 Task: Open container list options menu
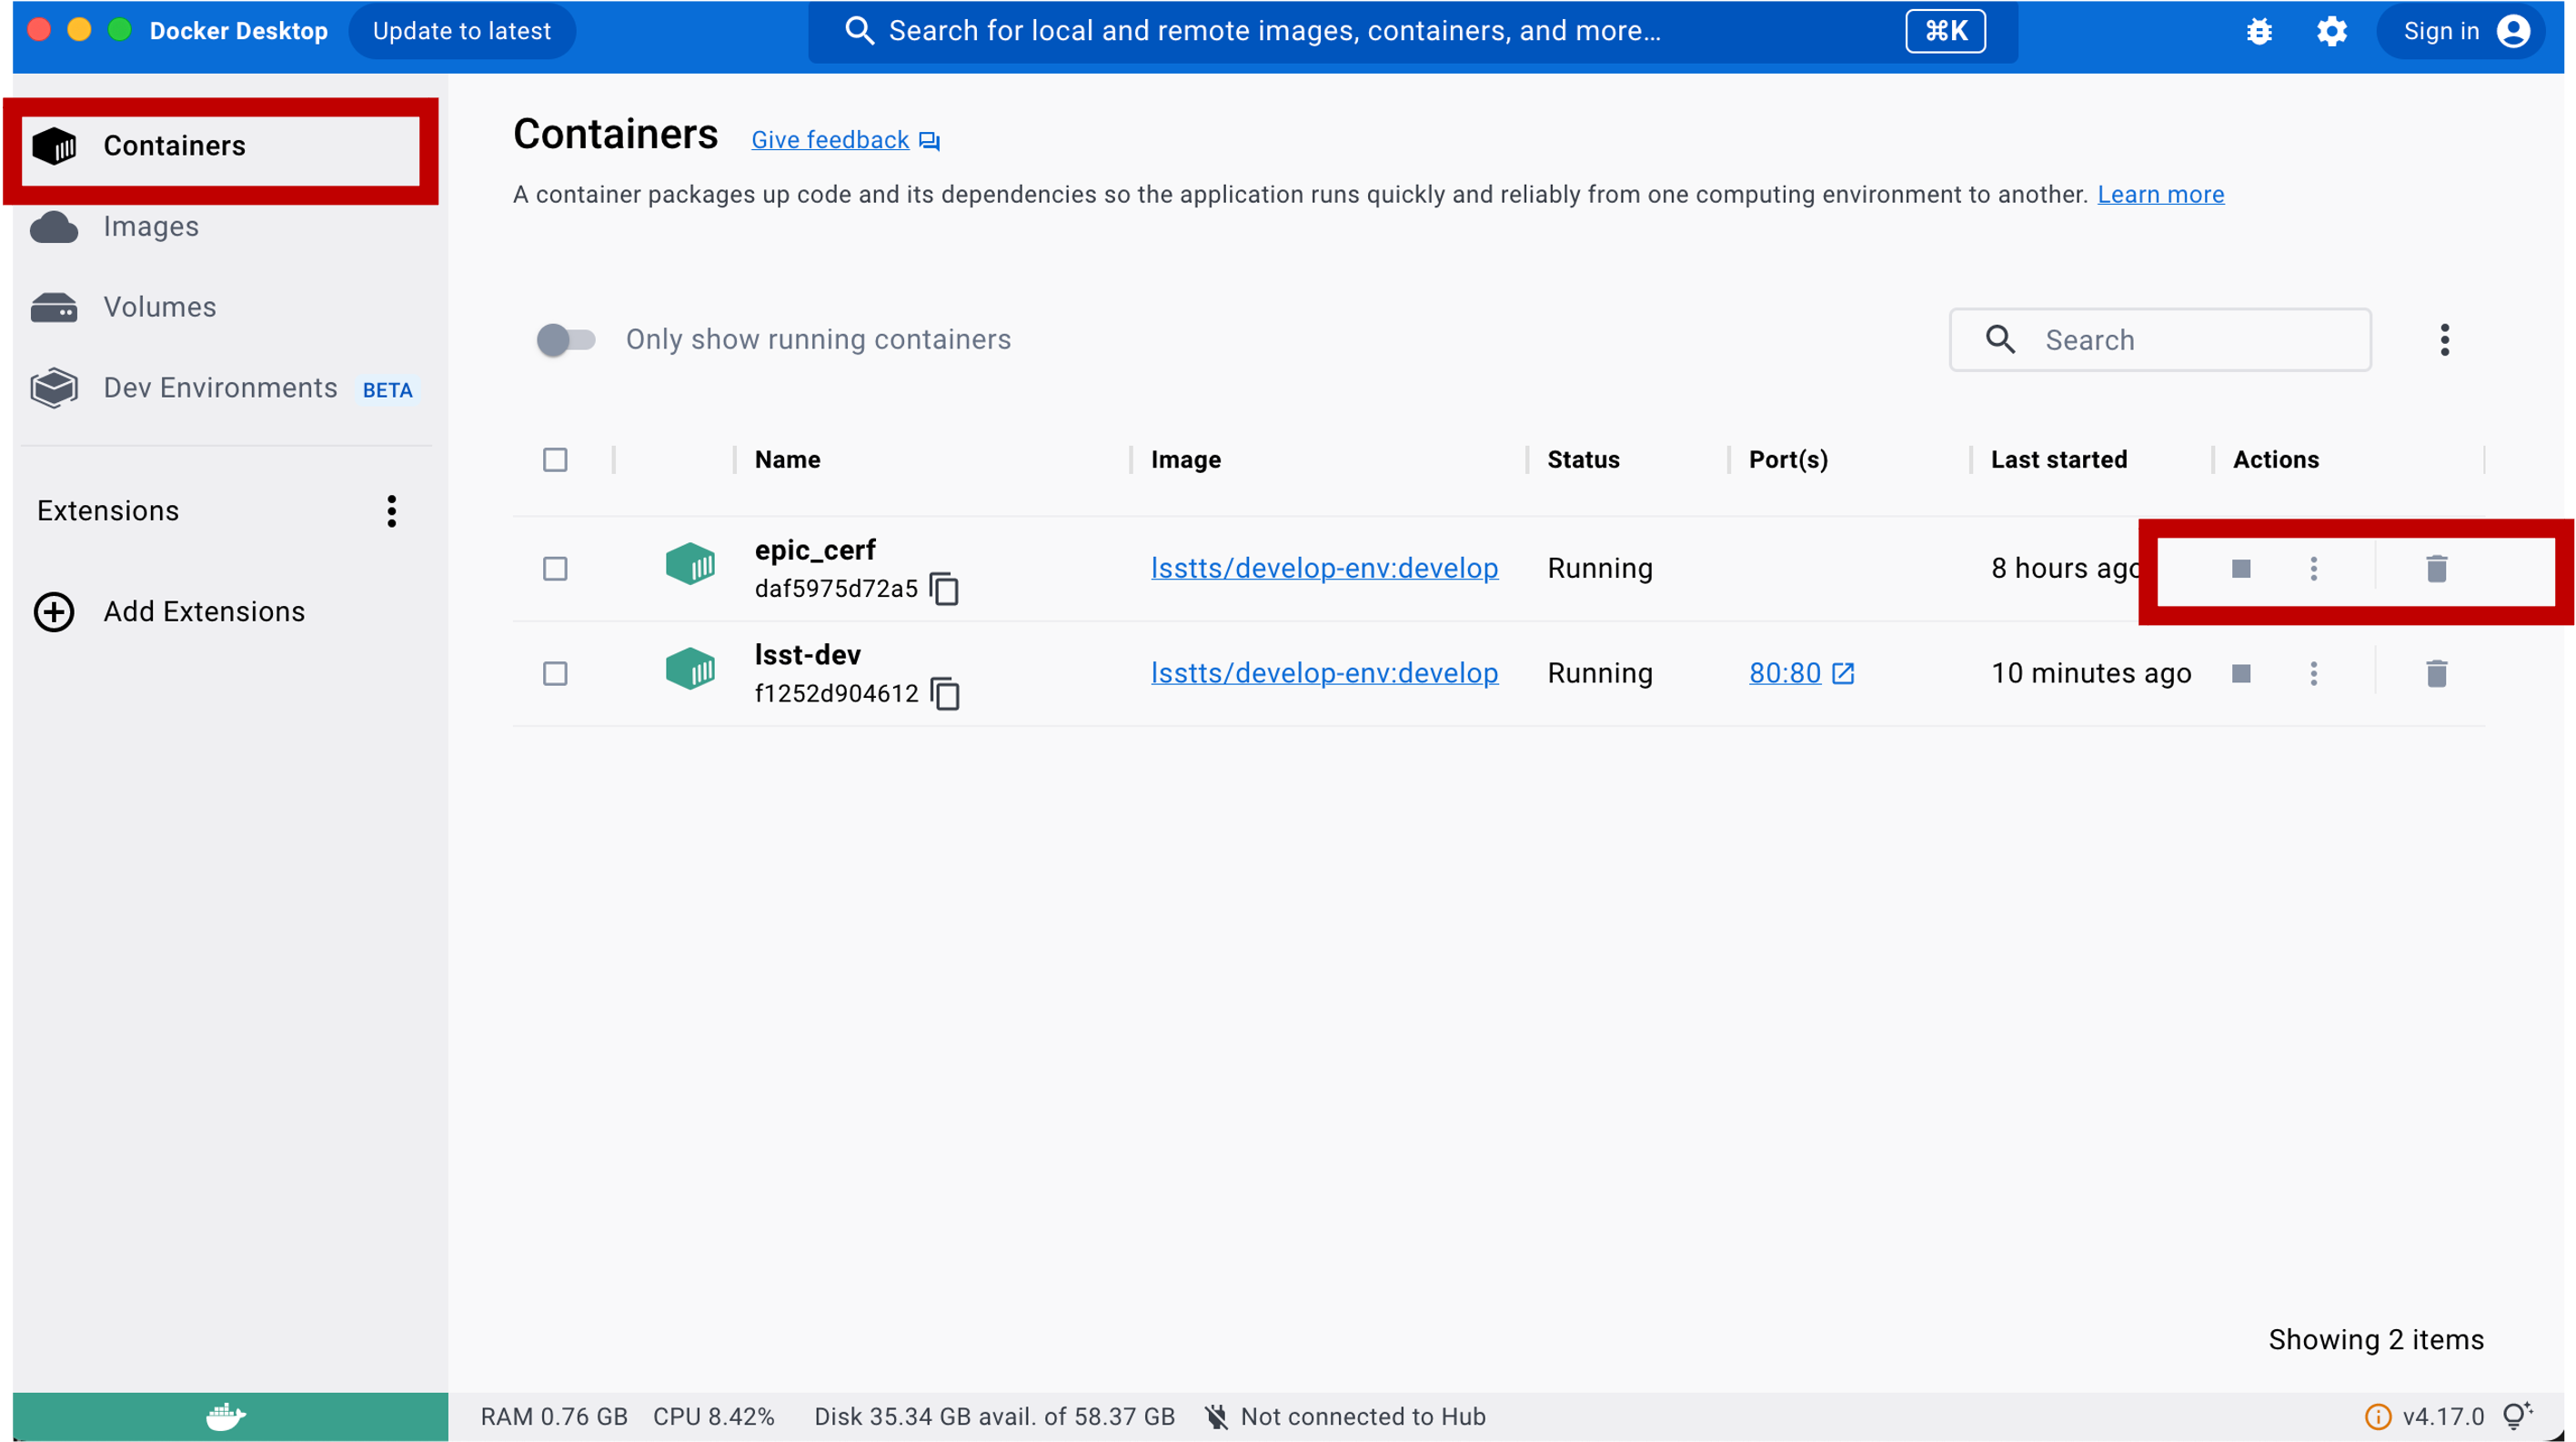(x=2444, y=340)
